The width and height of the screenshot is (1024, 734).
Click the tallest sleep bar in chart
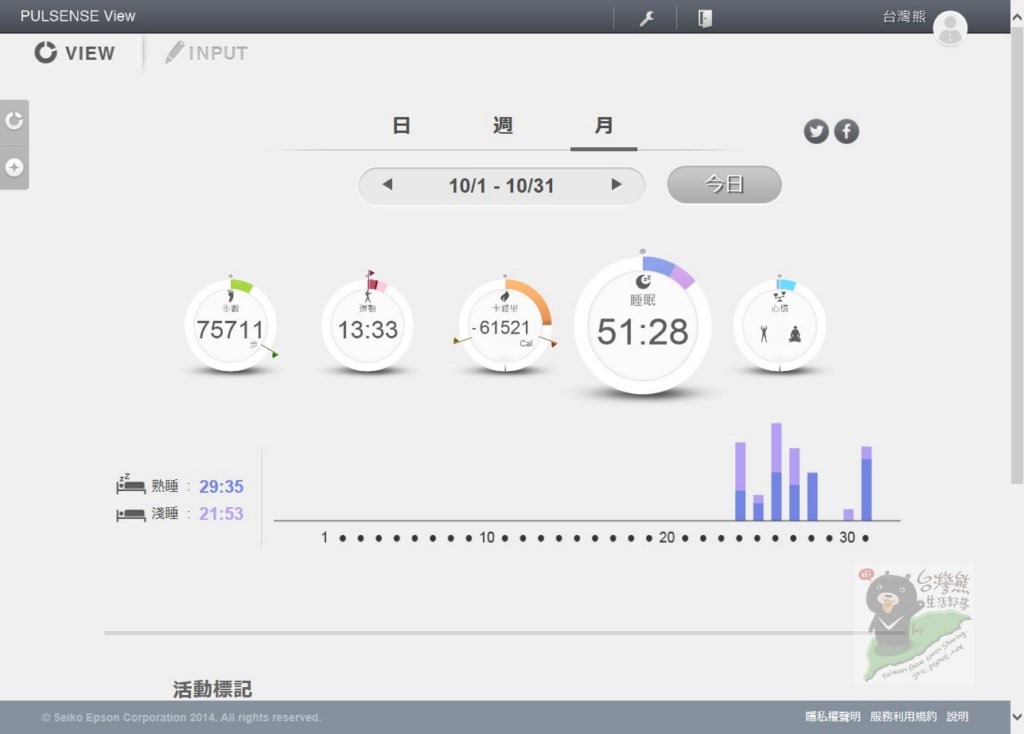(x=776, y=471)
